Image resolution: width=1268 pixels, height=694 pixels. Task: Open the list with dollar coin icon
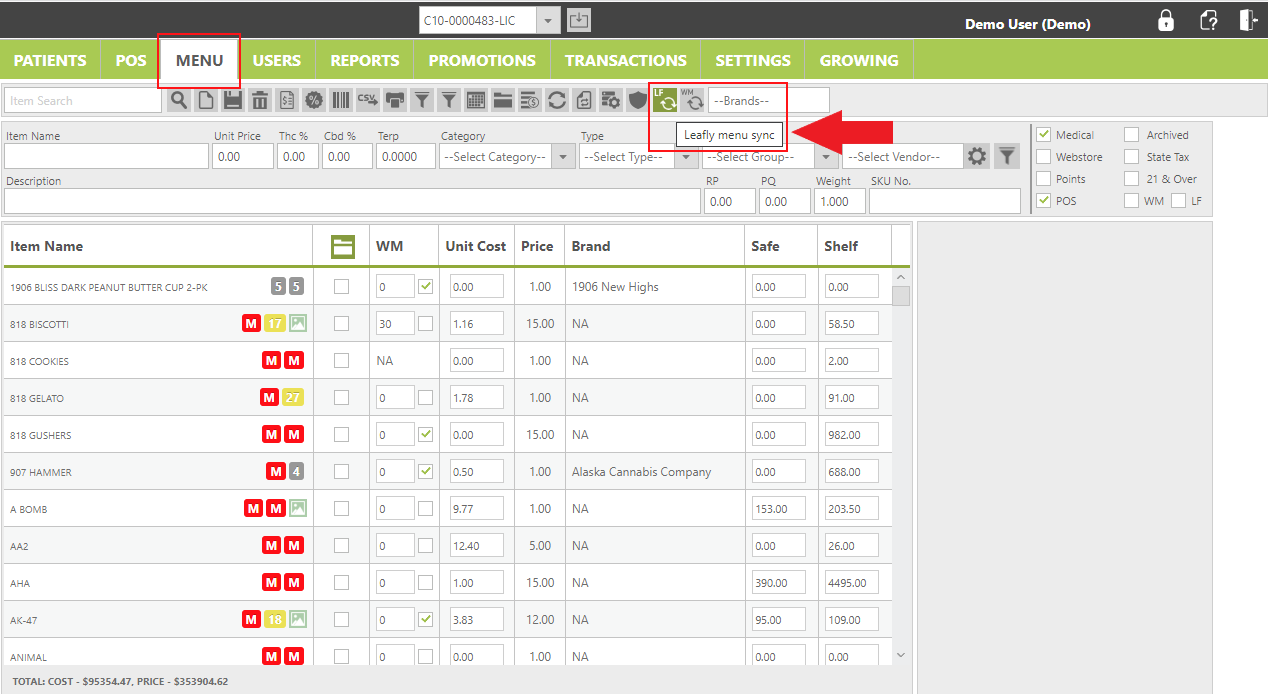pos(530,100)
